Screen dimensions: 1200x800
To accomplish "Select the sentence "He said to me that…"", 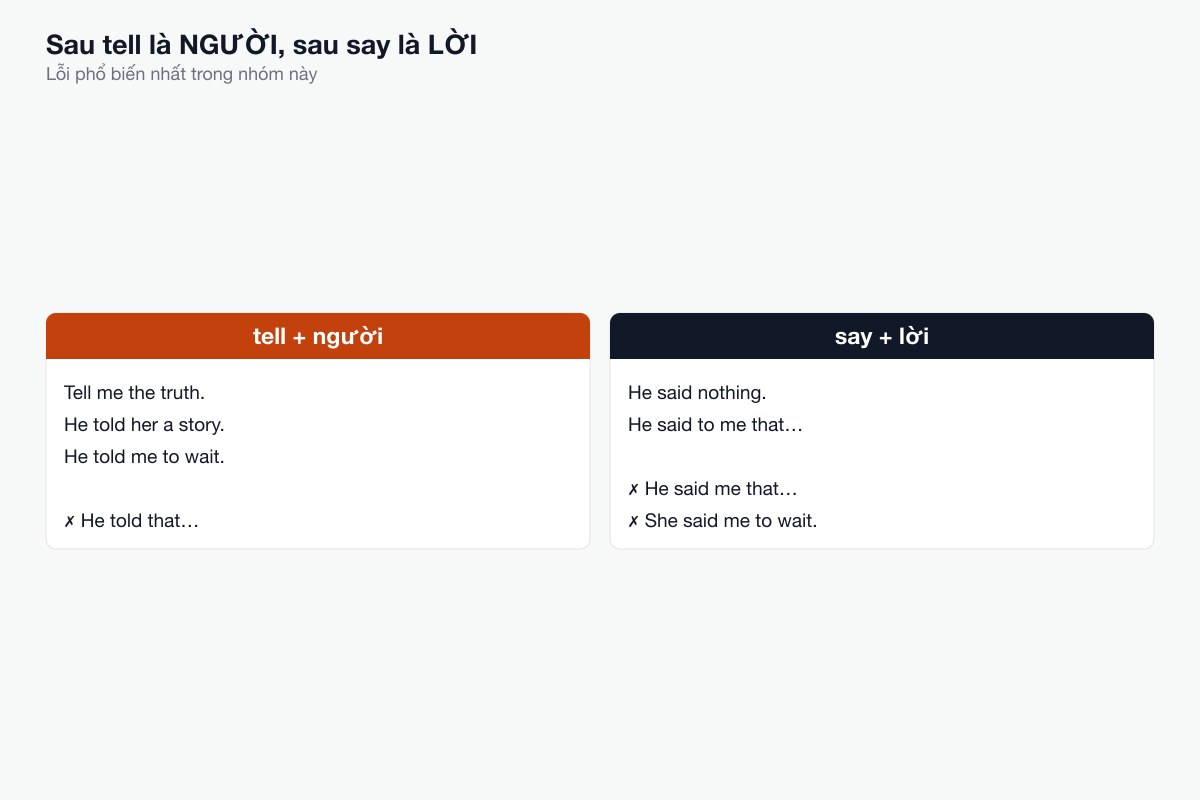I will tap(715, 425).
